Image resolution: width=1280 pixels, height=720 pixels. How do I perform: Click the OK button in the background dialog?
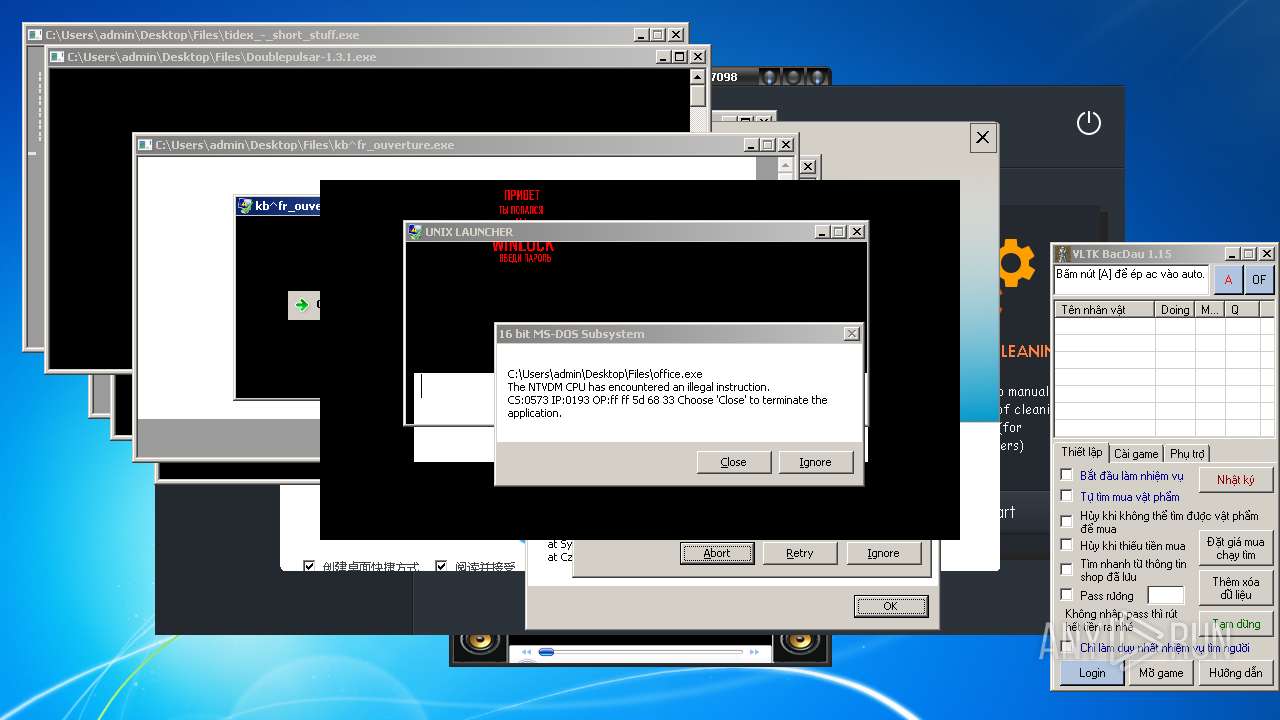890,606
